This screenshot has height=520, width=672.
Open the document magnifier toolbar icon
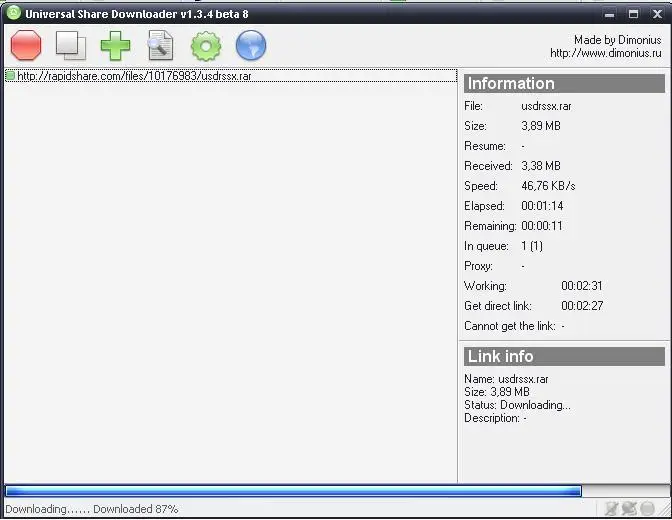(161, 45)
